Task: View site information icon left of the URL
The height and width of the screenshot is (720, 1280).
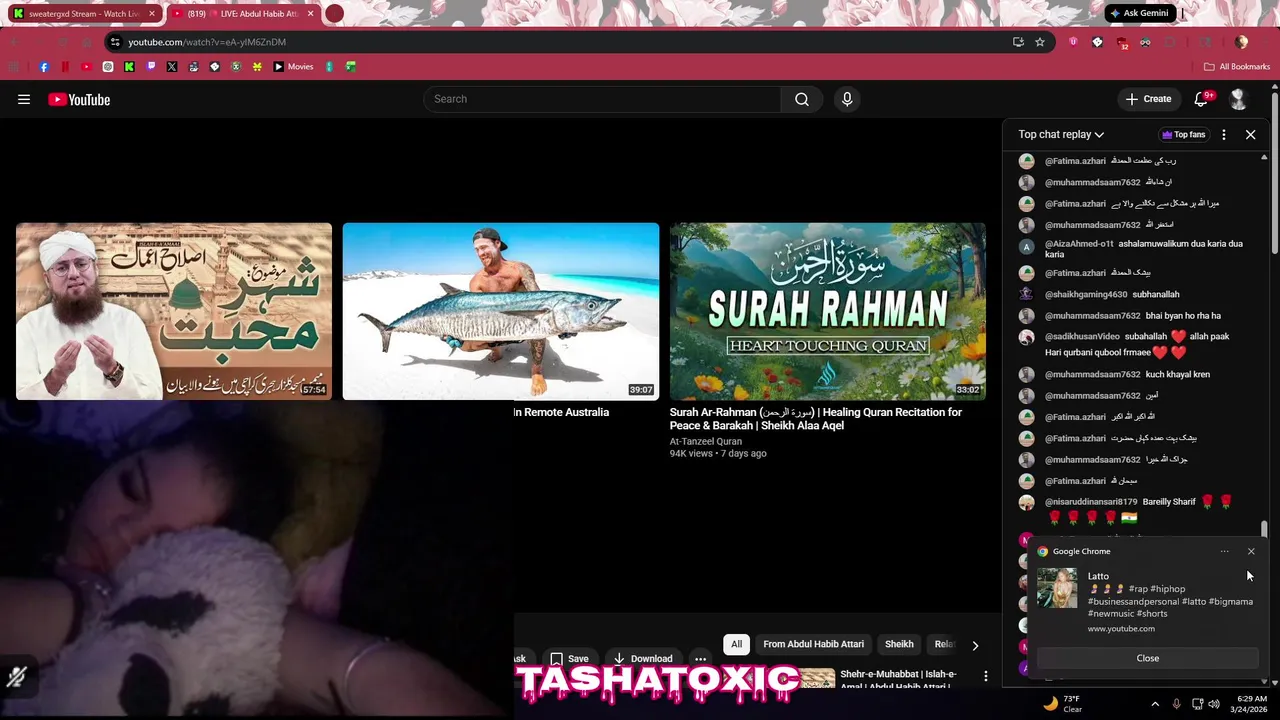Action: point(116,42)
